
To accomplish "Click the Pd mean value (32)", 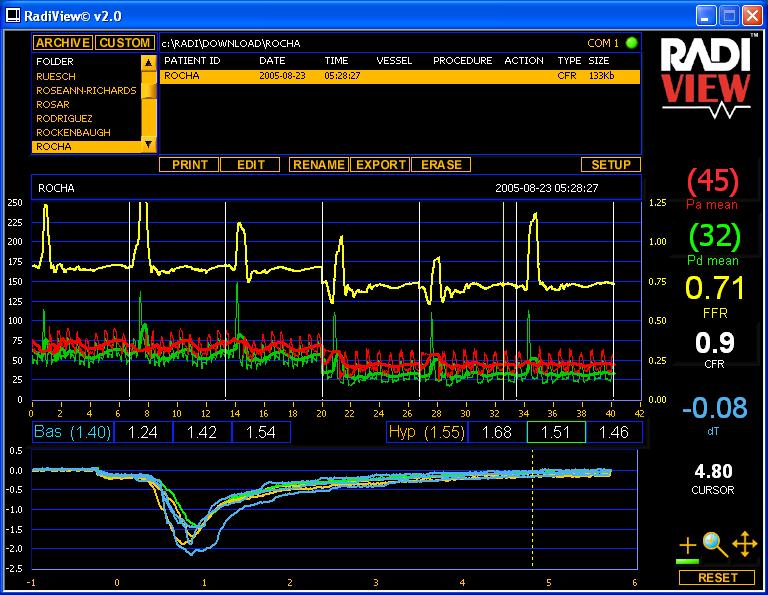I will point(715,237).
